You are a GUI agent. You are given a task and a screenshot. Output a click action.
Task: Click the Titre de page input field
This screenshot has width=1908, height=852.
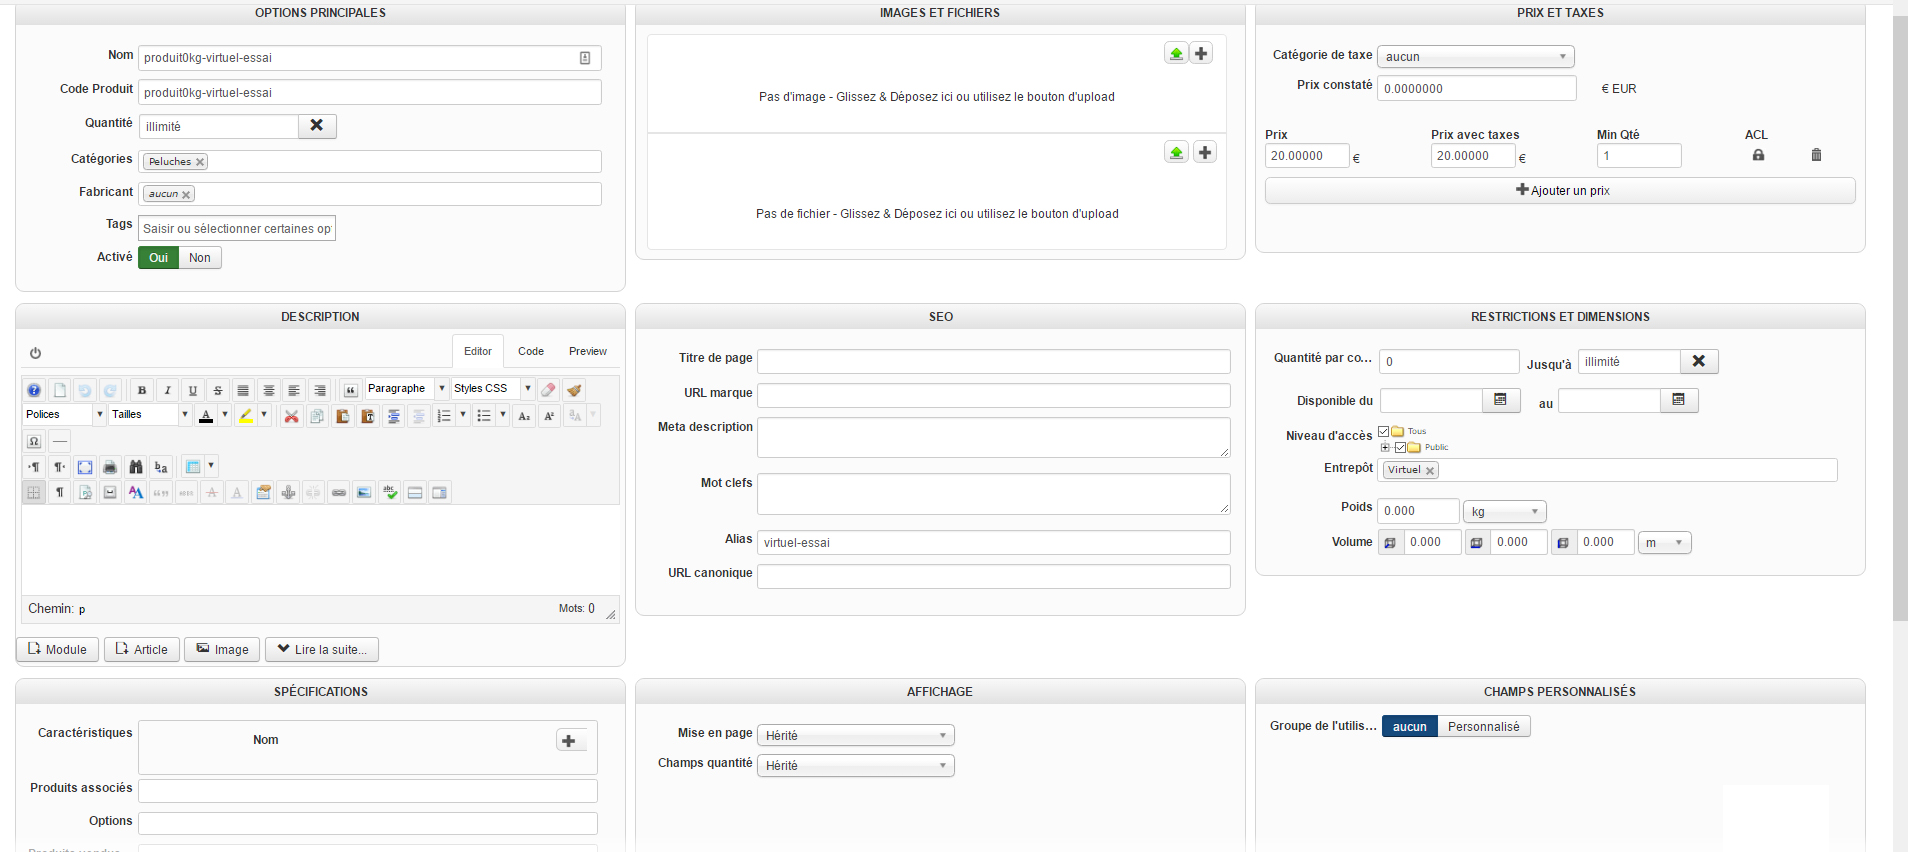tap(994, 361)
